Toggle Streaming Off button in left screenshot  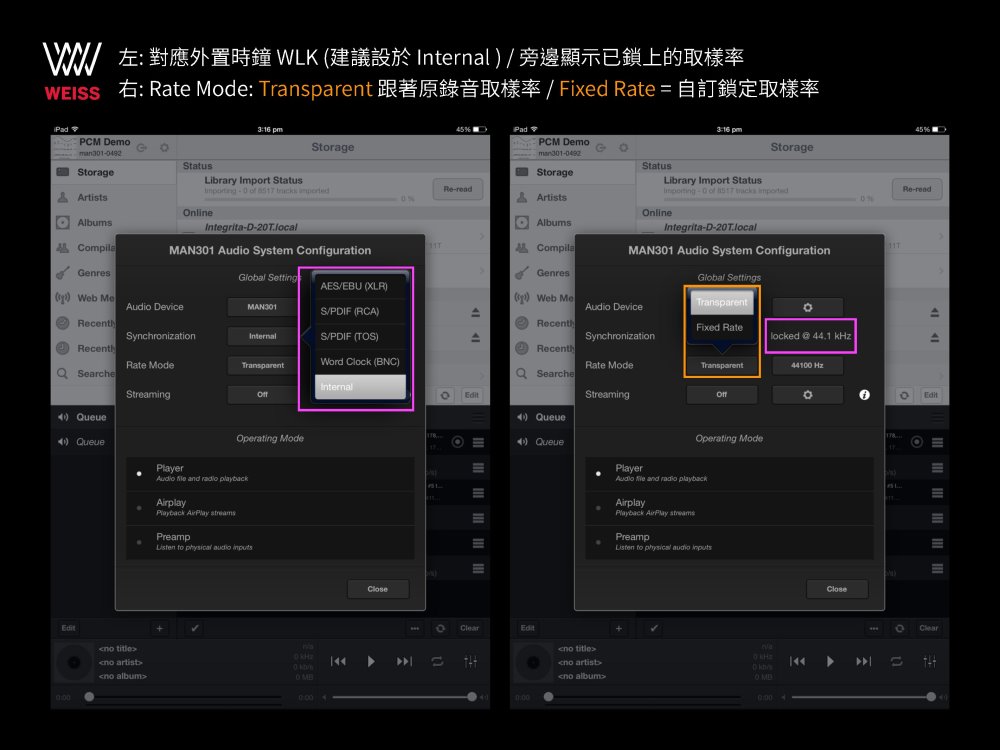tap(262, 395)
